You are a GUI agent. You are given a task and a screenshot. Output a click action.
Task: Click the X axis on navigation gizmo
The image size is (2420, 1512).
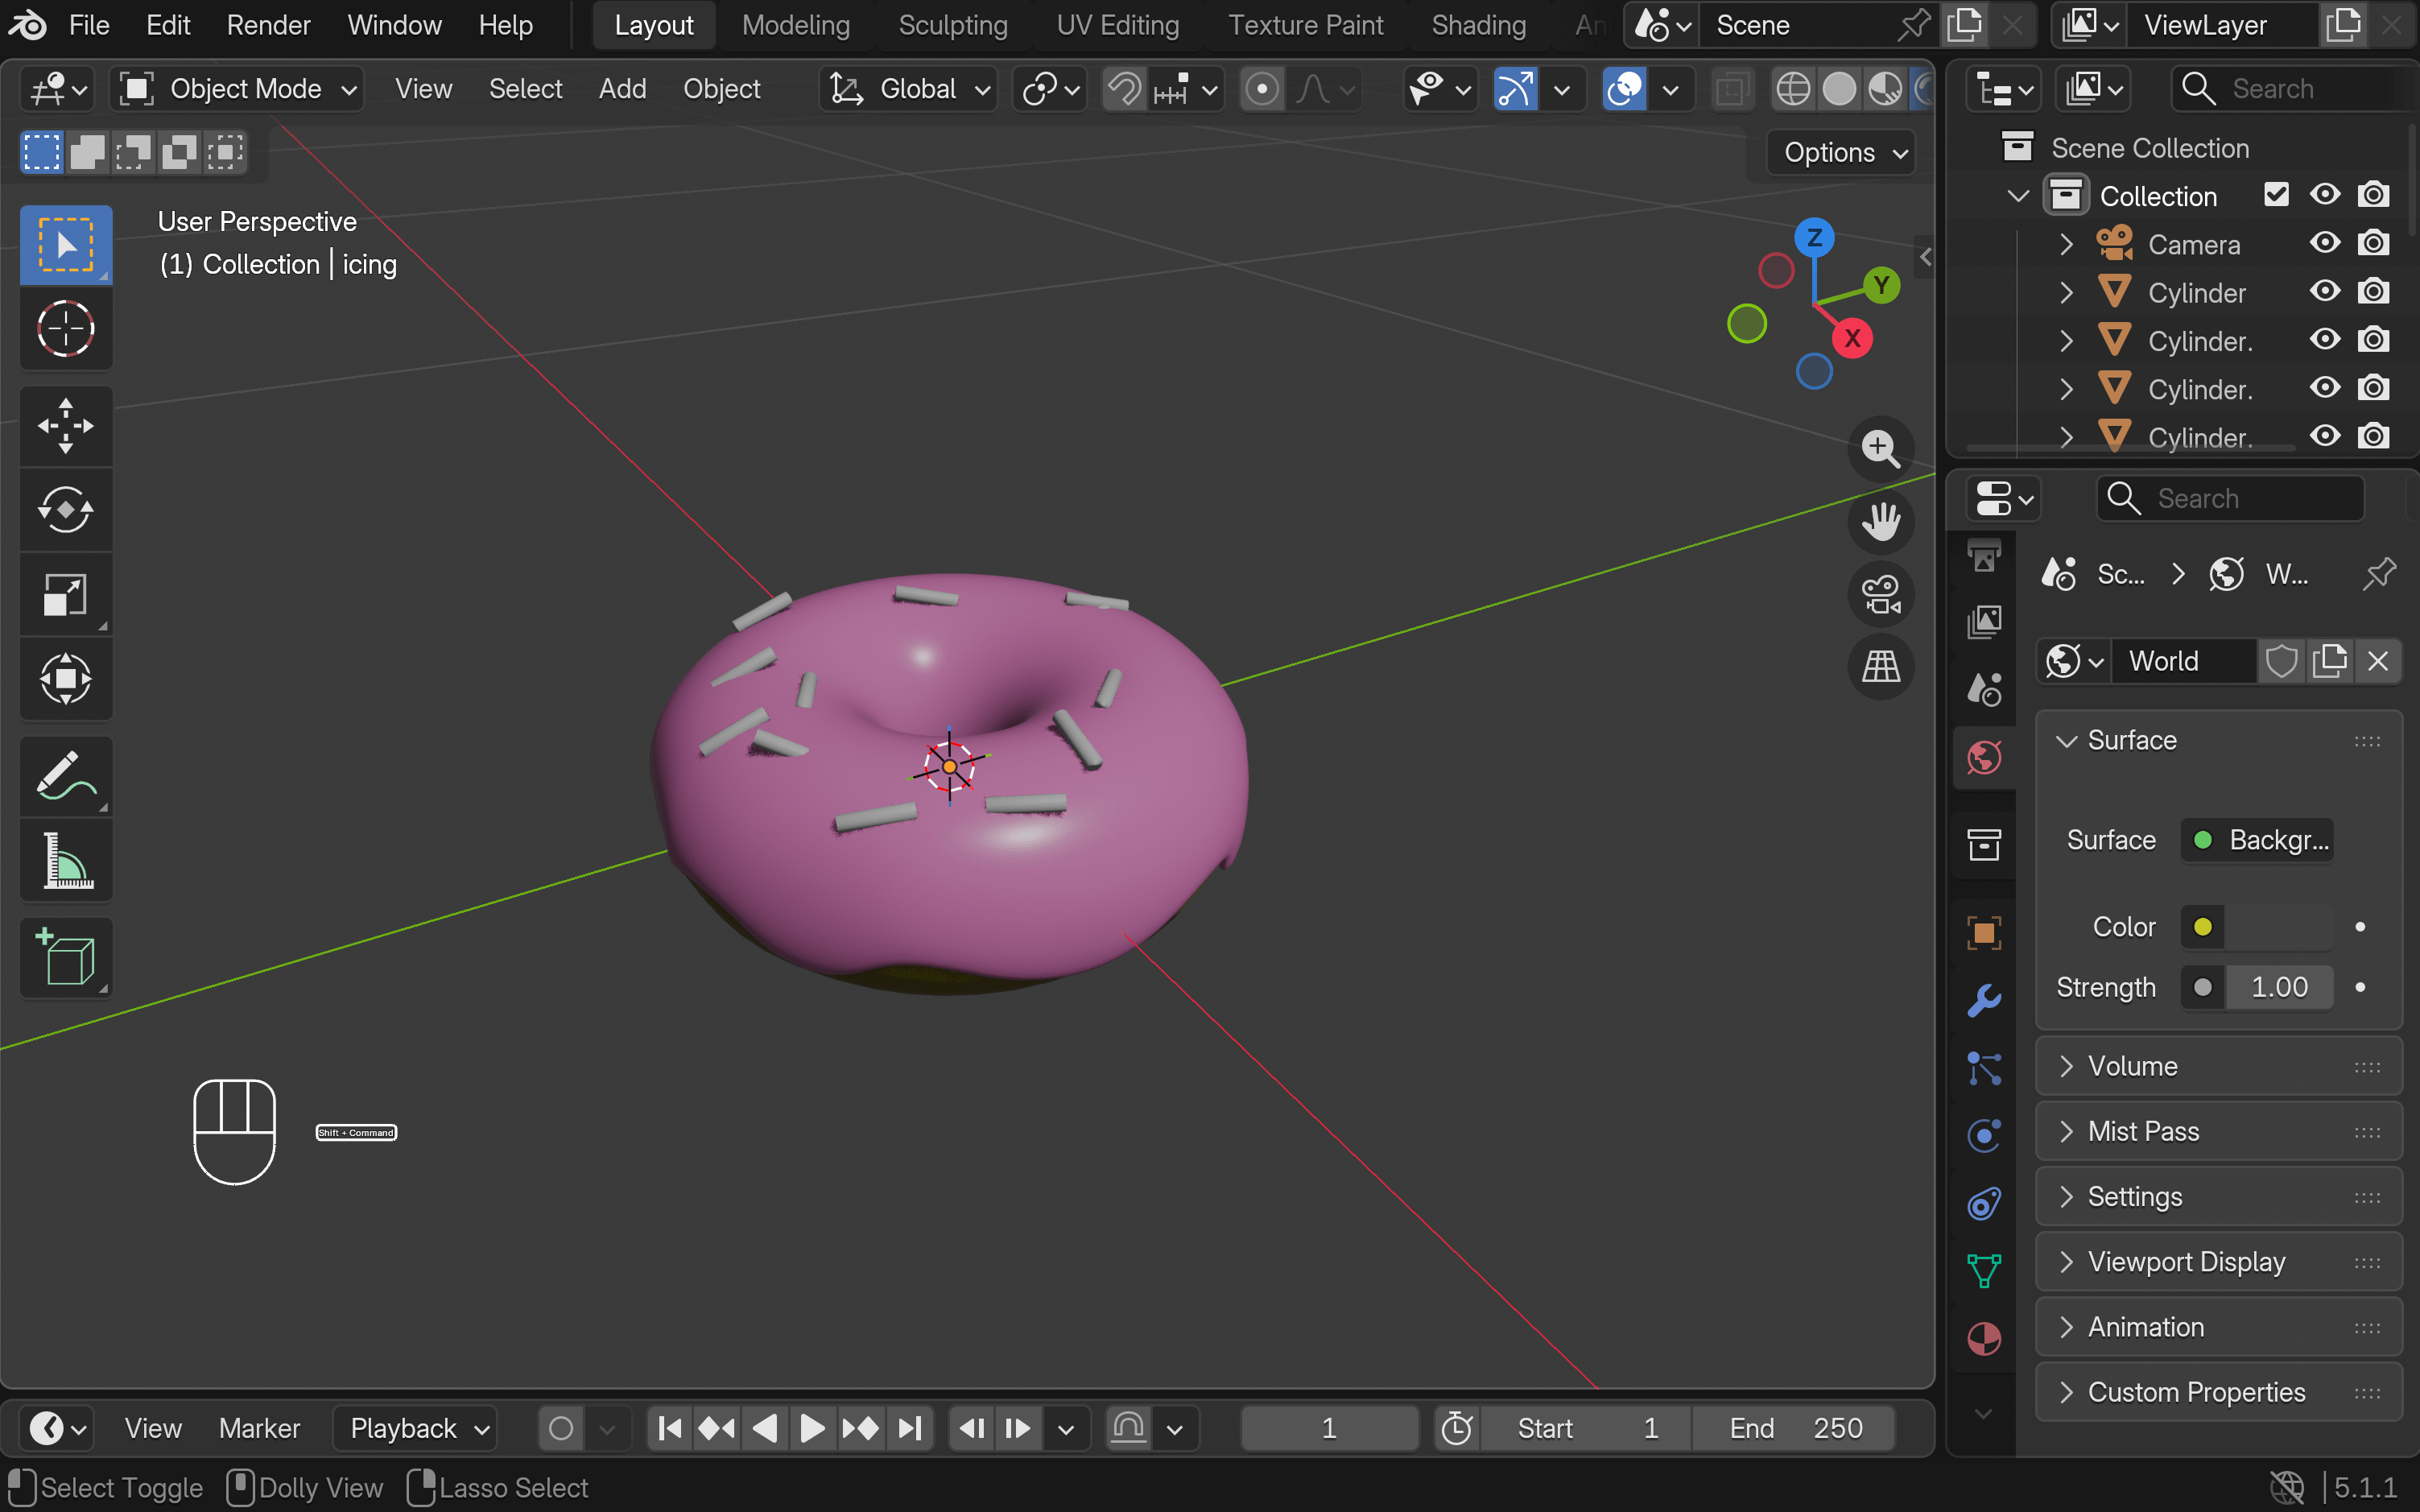point(1852,338)
